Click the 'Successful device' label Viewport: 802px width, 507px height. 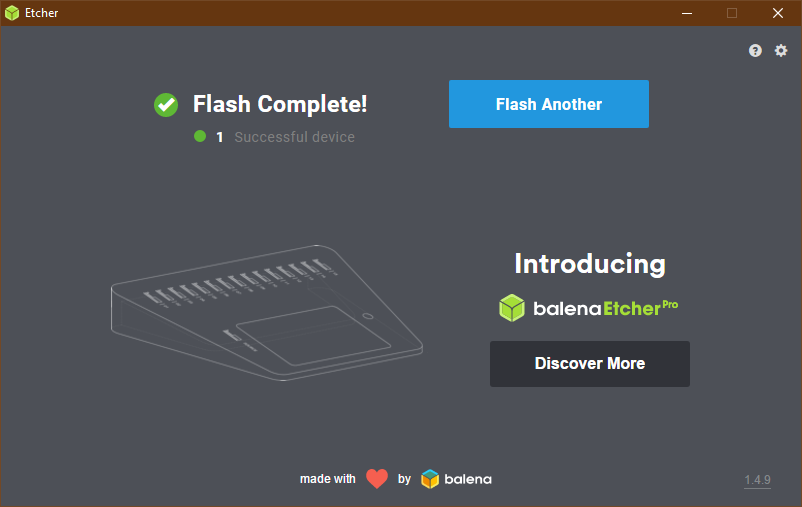295,137
